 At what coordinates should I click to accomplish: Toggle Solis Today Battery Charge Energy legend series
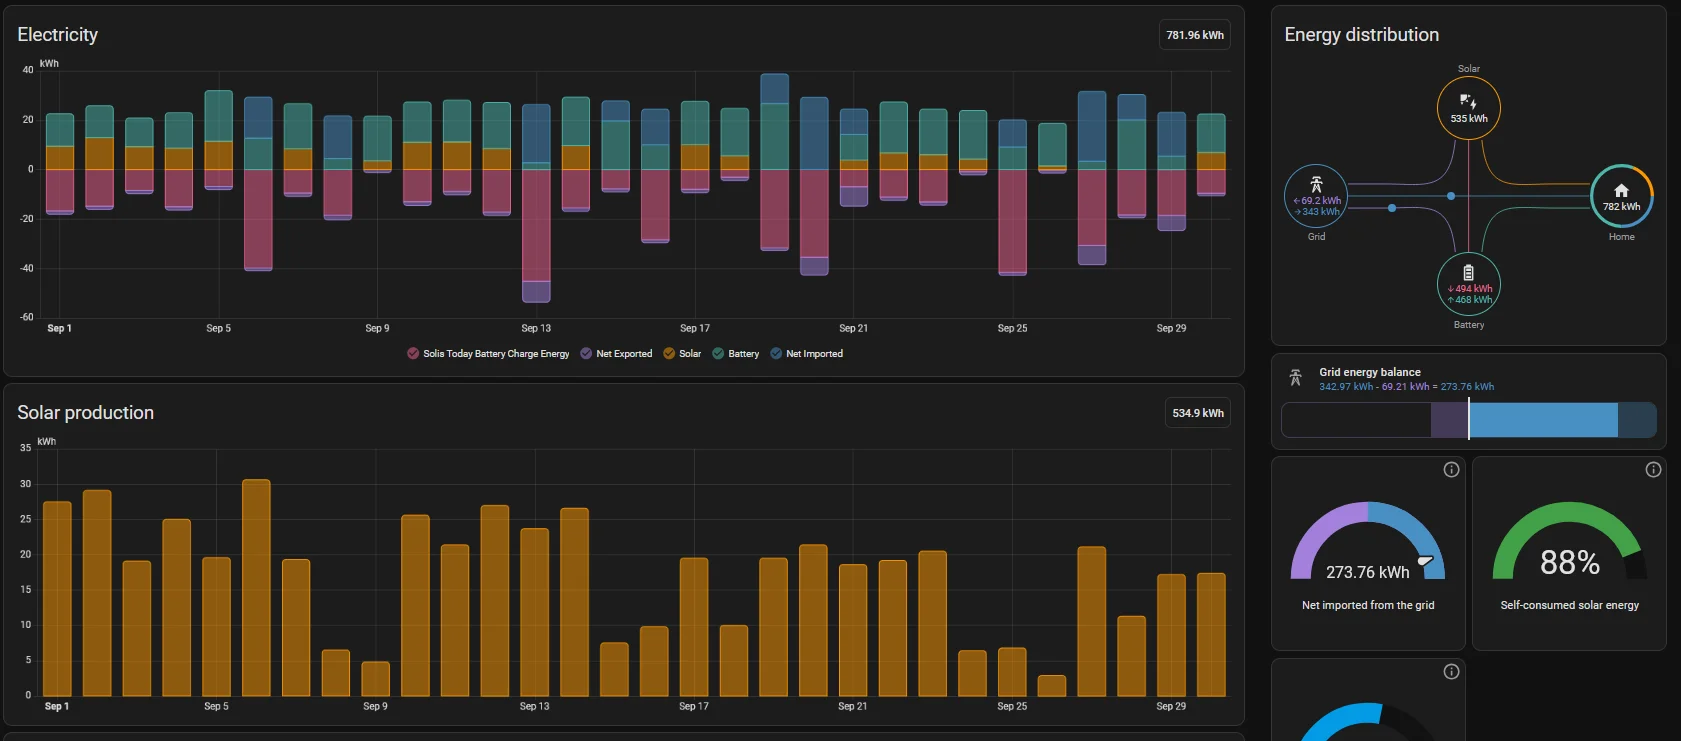(x=488, y=354)
